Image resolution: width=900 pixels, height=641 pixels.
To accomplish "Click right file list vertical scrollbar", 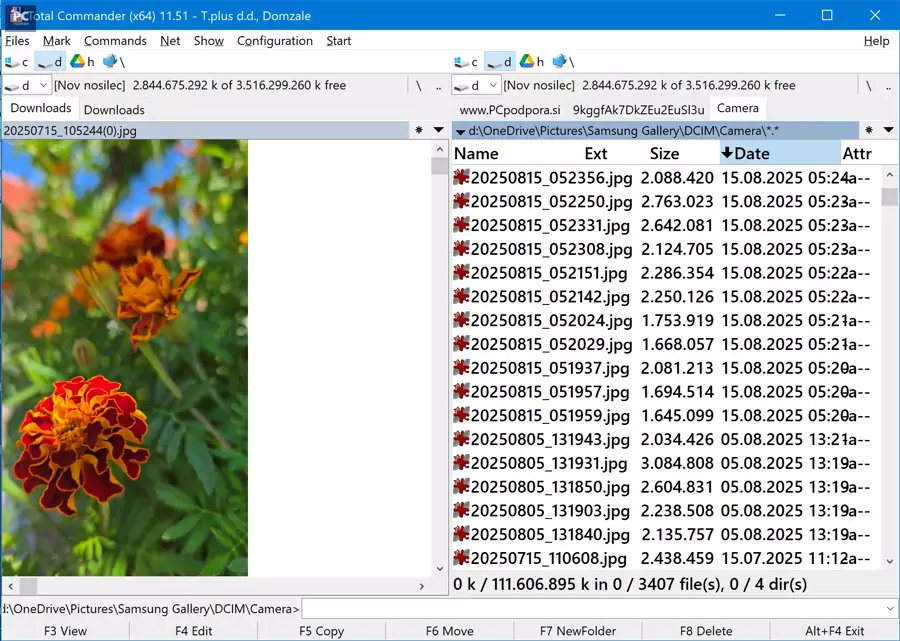I will (x=890, y=380).
